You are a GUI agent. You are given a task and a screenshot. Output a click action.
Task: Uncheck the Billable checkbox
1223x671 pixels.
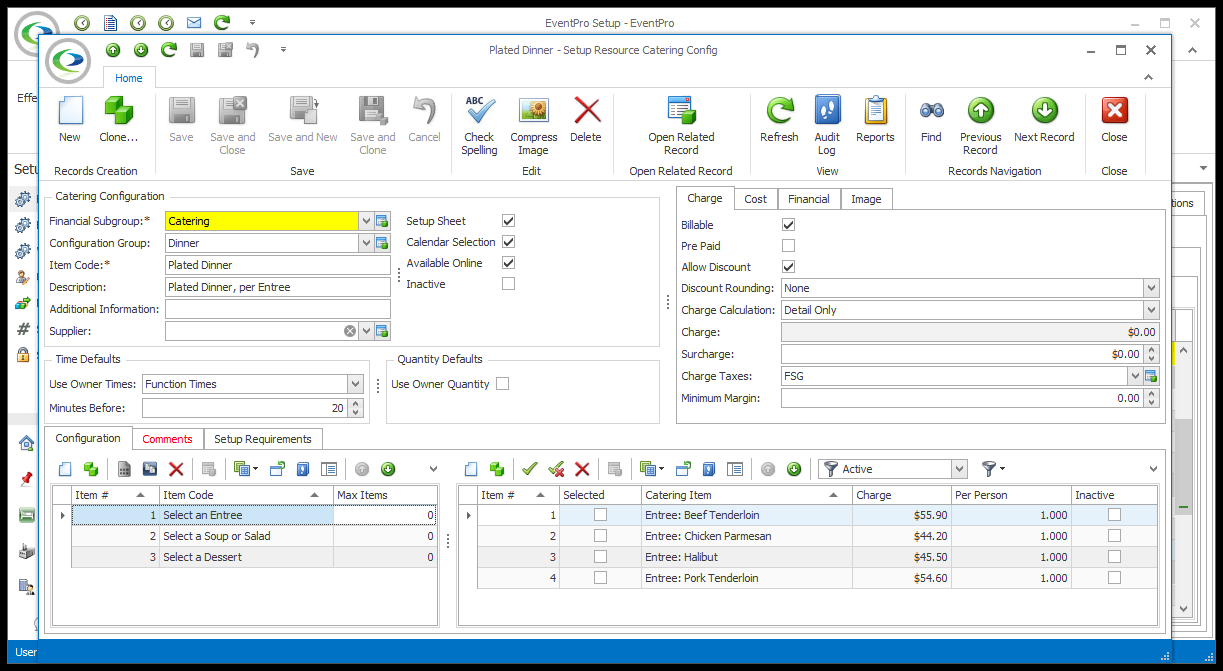pyautogui.click(x=788, y=225)
